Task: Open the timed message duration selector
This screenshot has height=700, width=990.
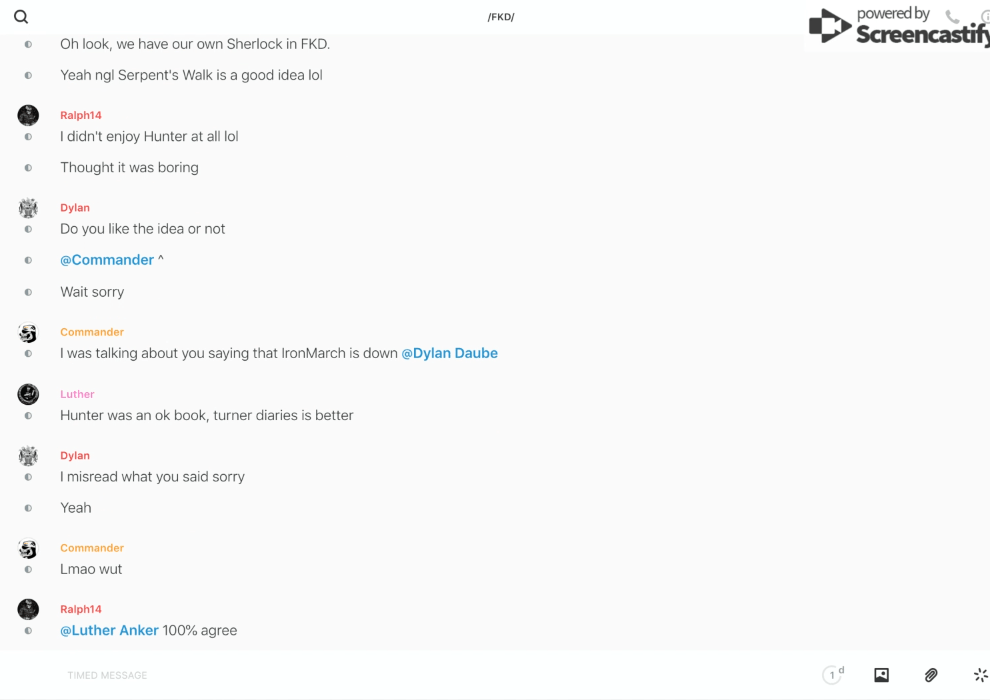Action: [x=832, y=675]
